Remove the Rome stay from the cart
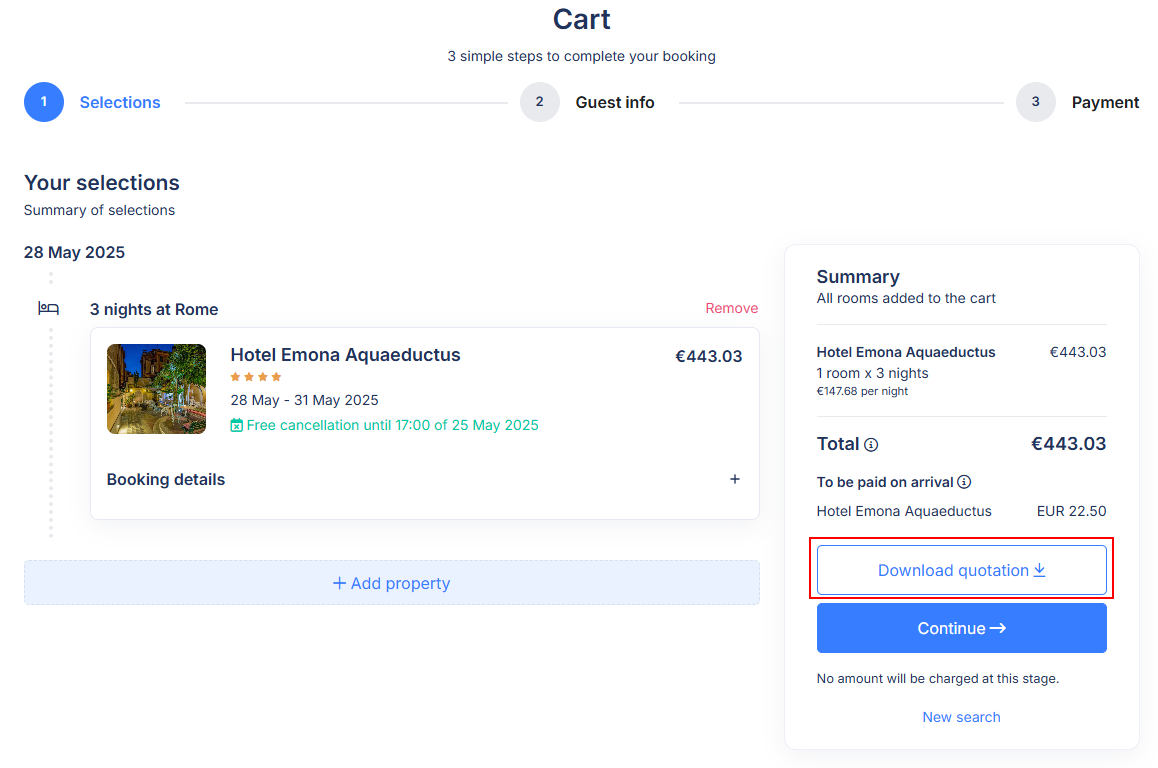 [731, 308]
